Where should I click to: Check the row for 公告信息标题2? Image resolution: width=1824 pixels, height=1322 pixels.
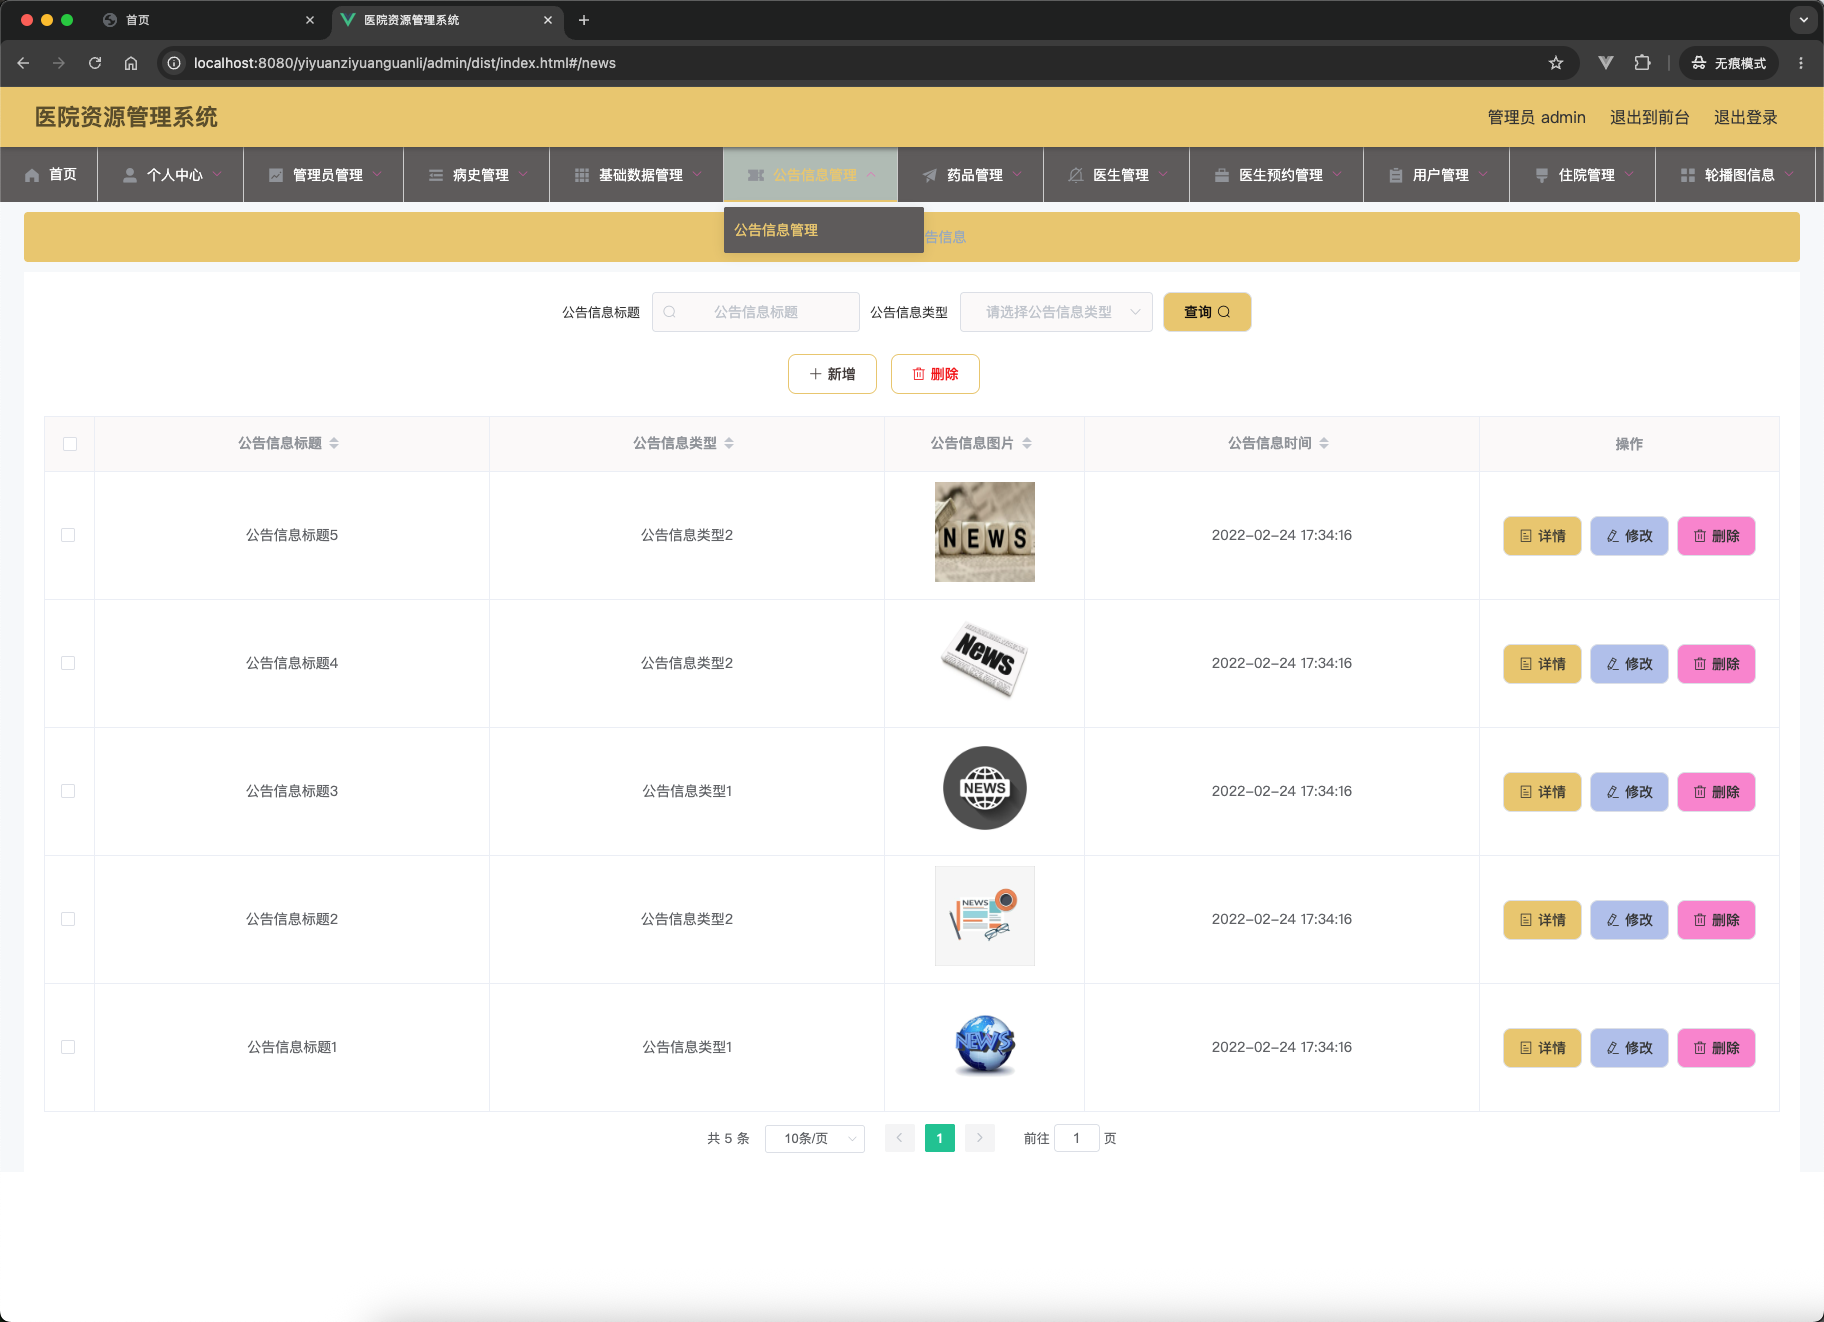pyautogui.click(x=68, y=919)
